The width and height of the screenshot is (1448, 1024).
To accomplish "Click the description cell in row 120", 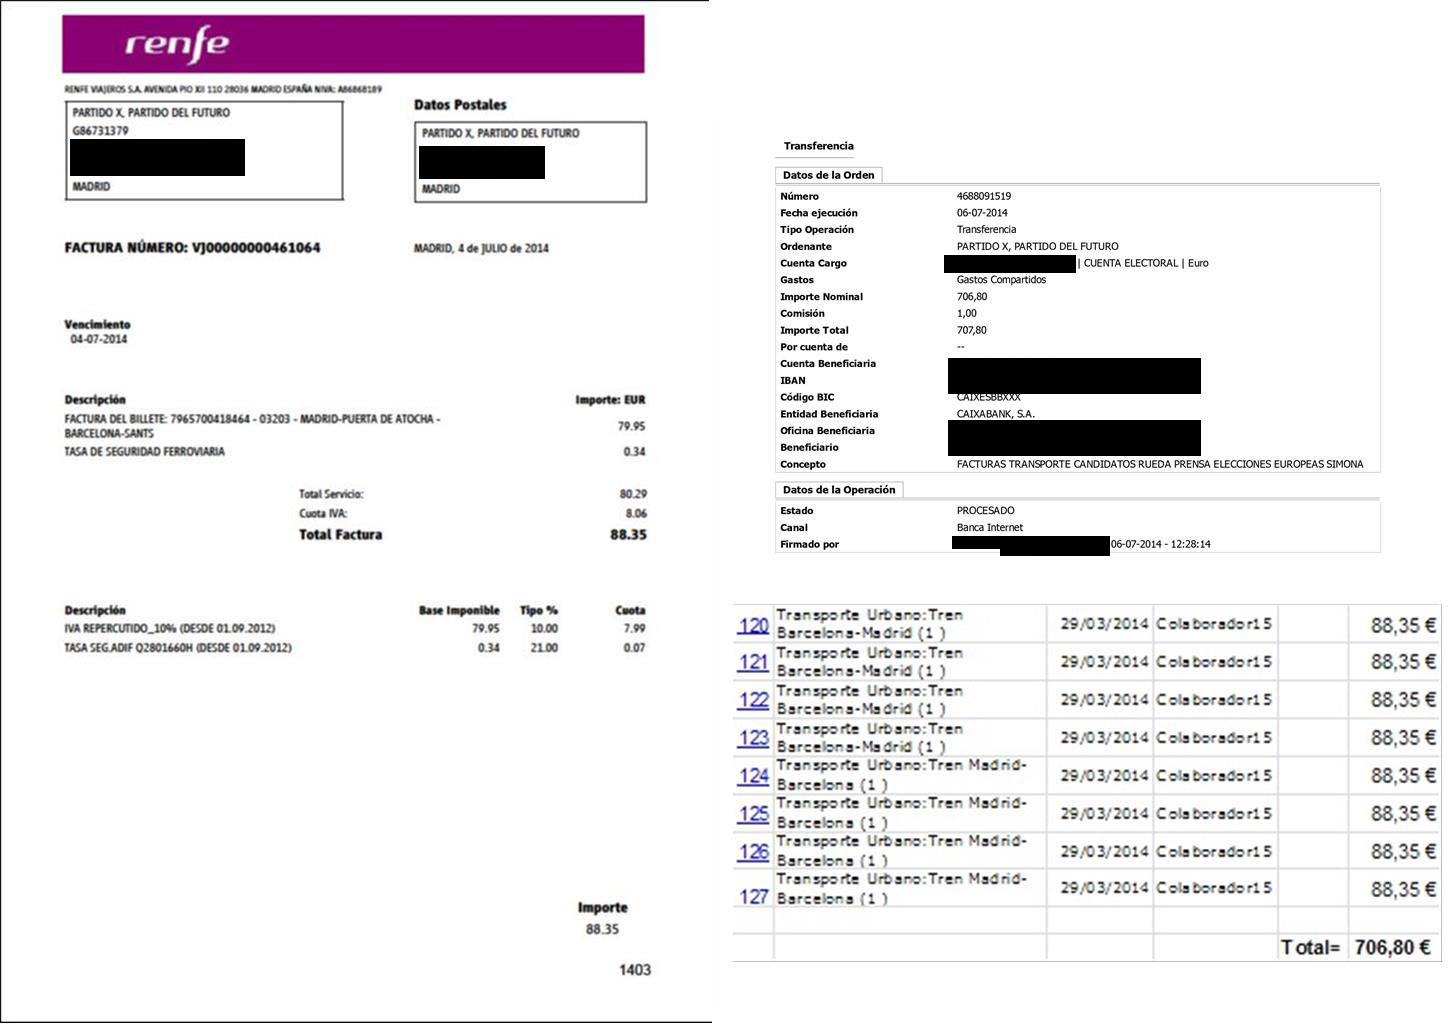I will pyautogui.click(x=910, y=624).
